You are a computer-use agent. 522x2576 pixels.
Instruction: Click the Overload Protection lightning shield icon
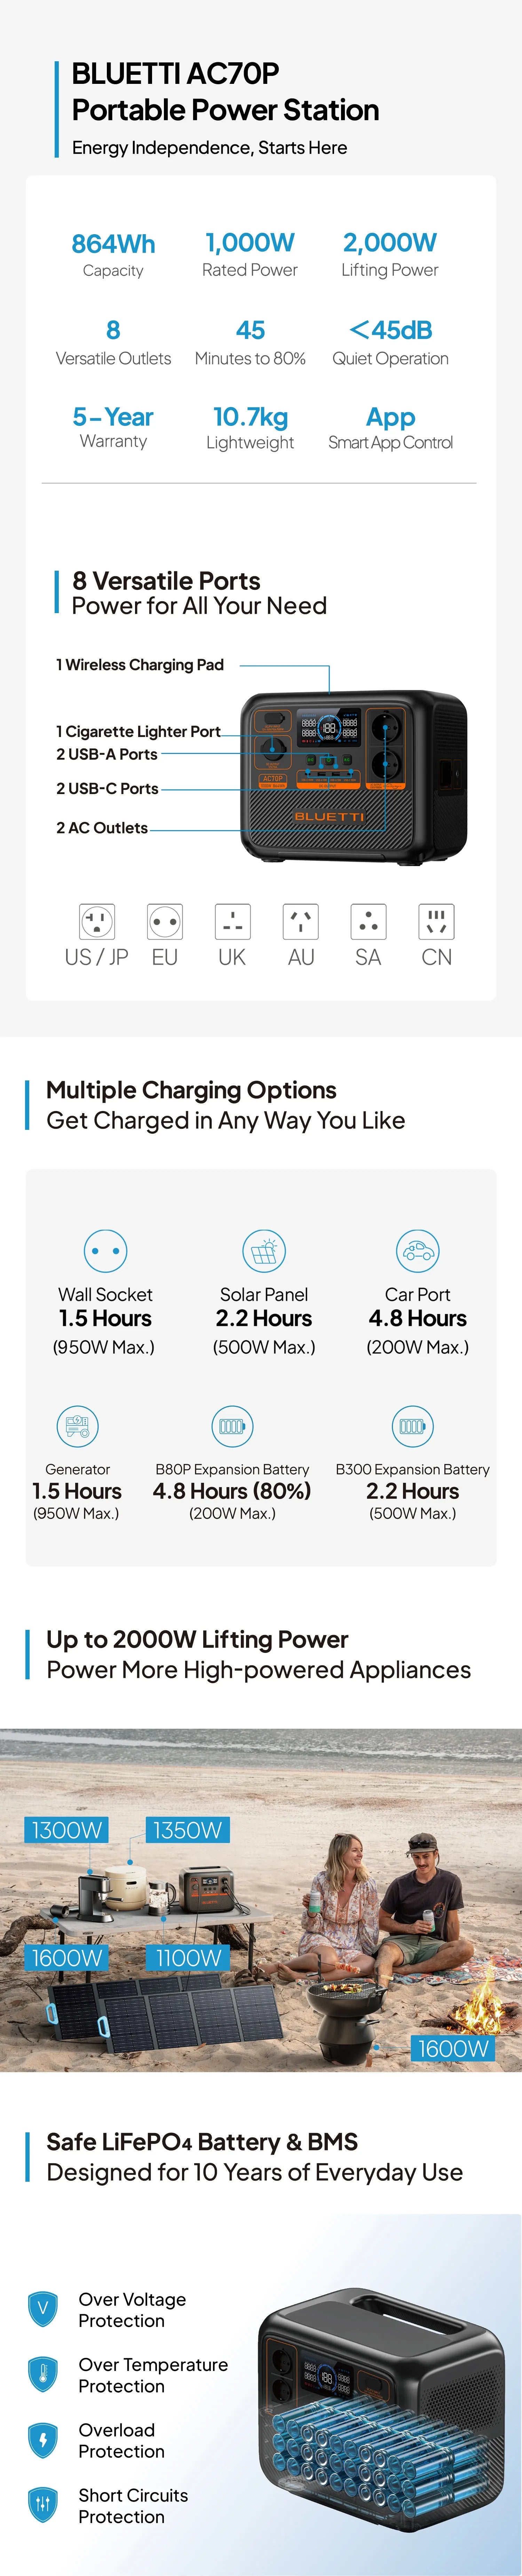[x=42, y=2440]
